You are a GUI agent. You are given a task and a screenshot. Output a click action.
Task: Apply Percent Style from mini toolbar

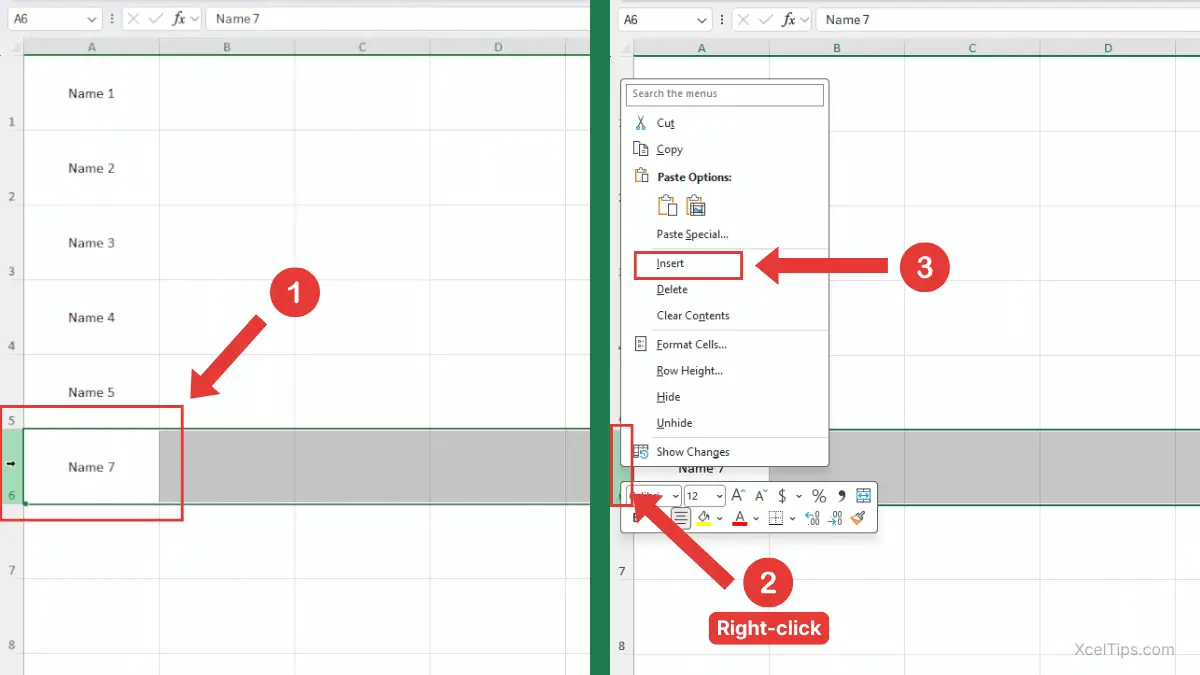[x=819, y=496]
